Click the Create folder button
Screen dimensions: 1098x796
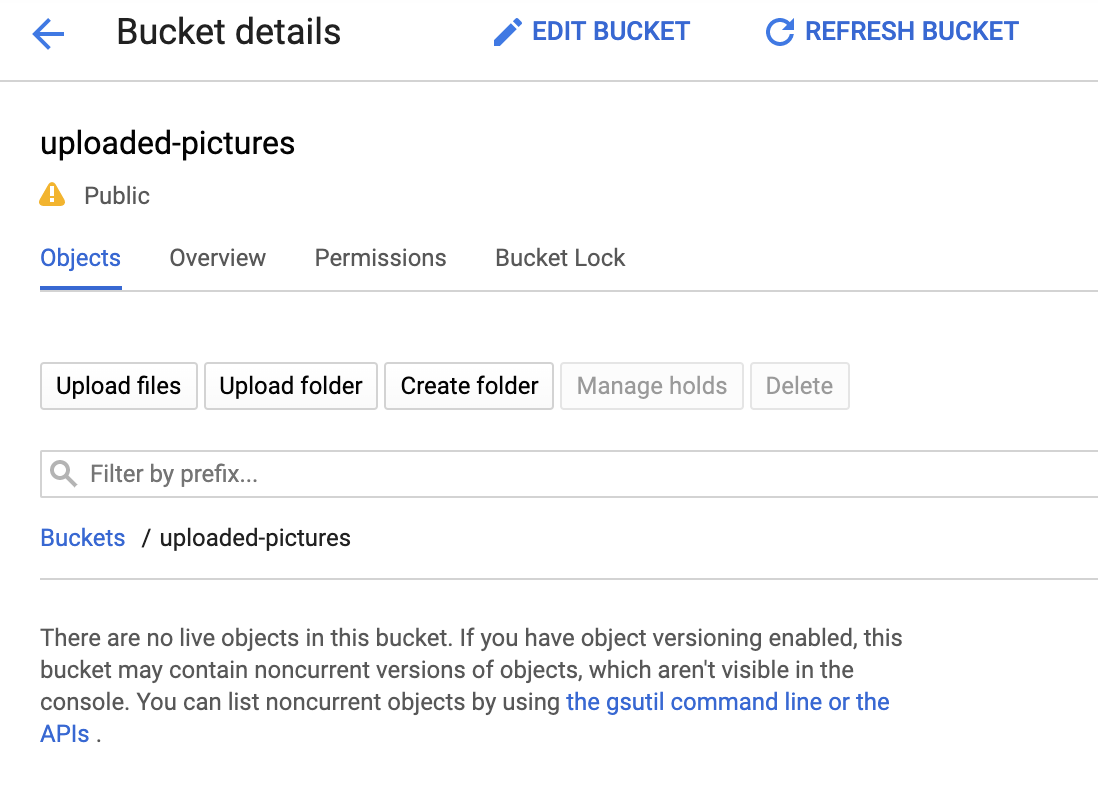(x=469, y=386)
